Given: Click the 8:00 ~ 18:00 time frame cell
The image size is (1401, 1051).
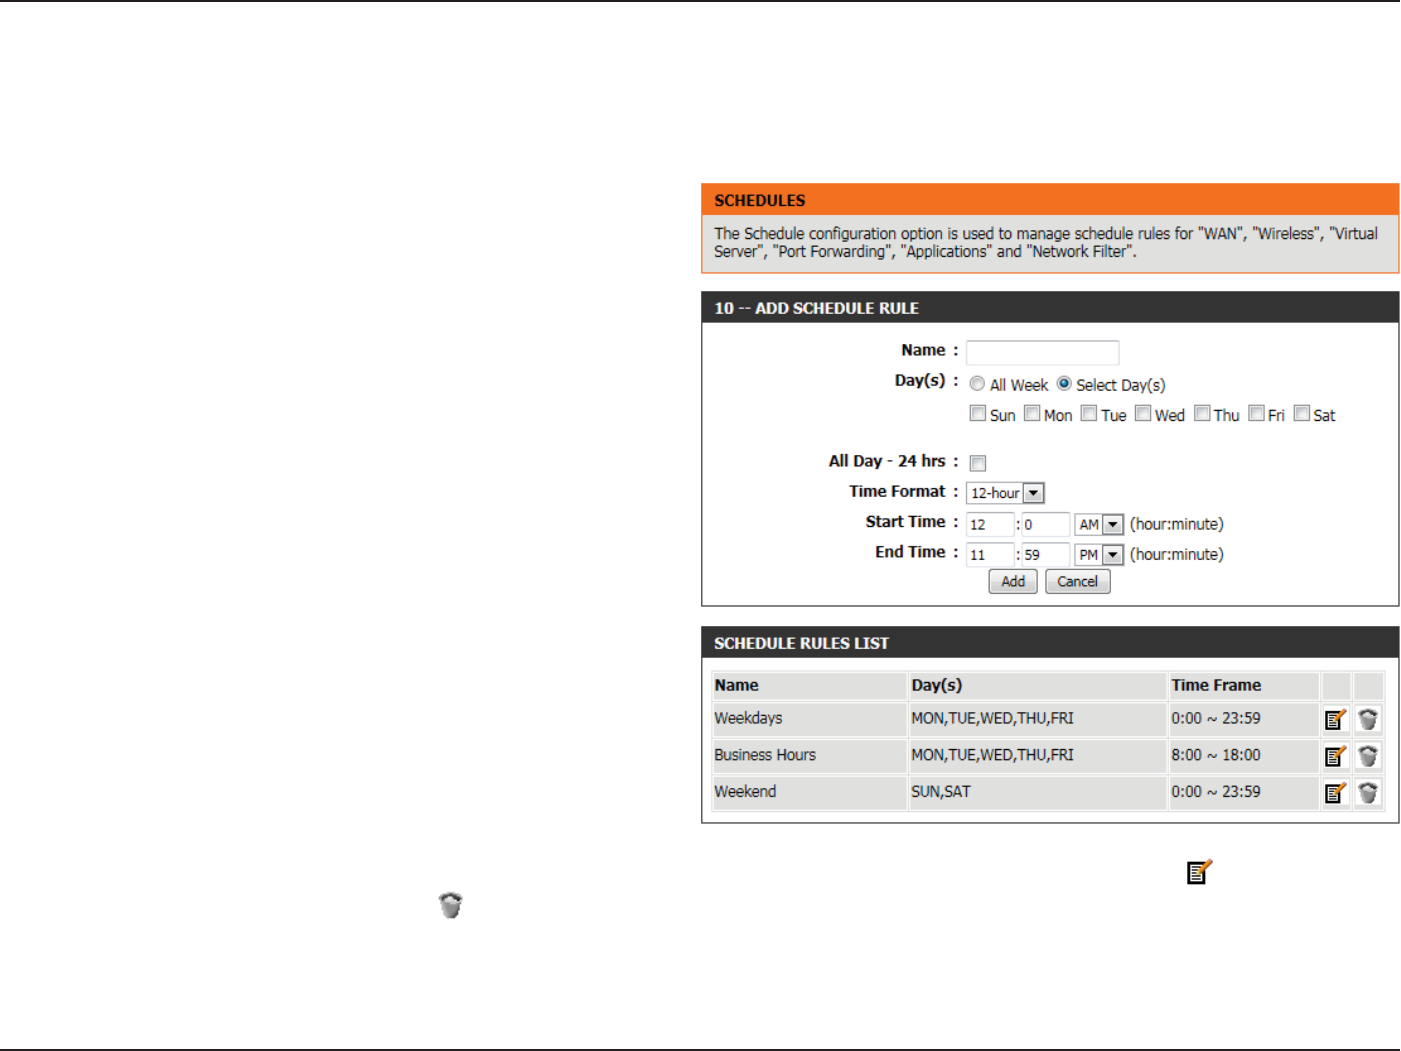Looking at the screenshot, I should point(1244,756).
